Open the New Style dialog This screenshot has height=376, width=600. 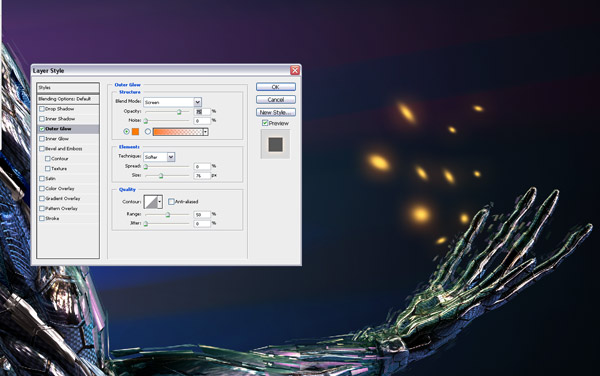click(x=276, y=112)
